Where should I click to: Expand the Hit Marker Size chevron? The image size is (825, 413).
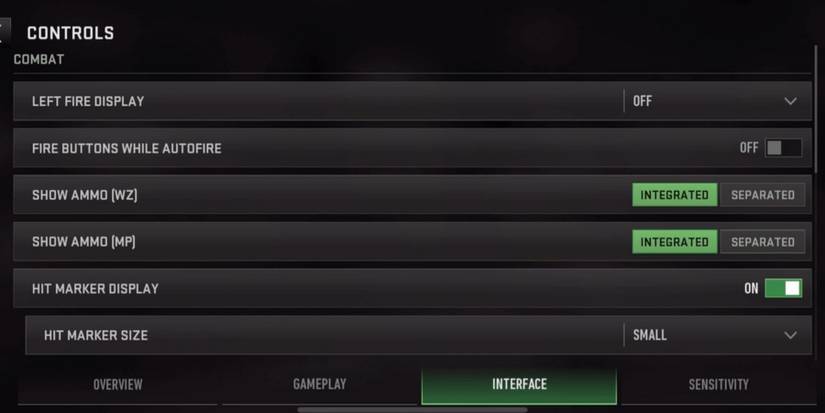tap(790, 335)
